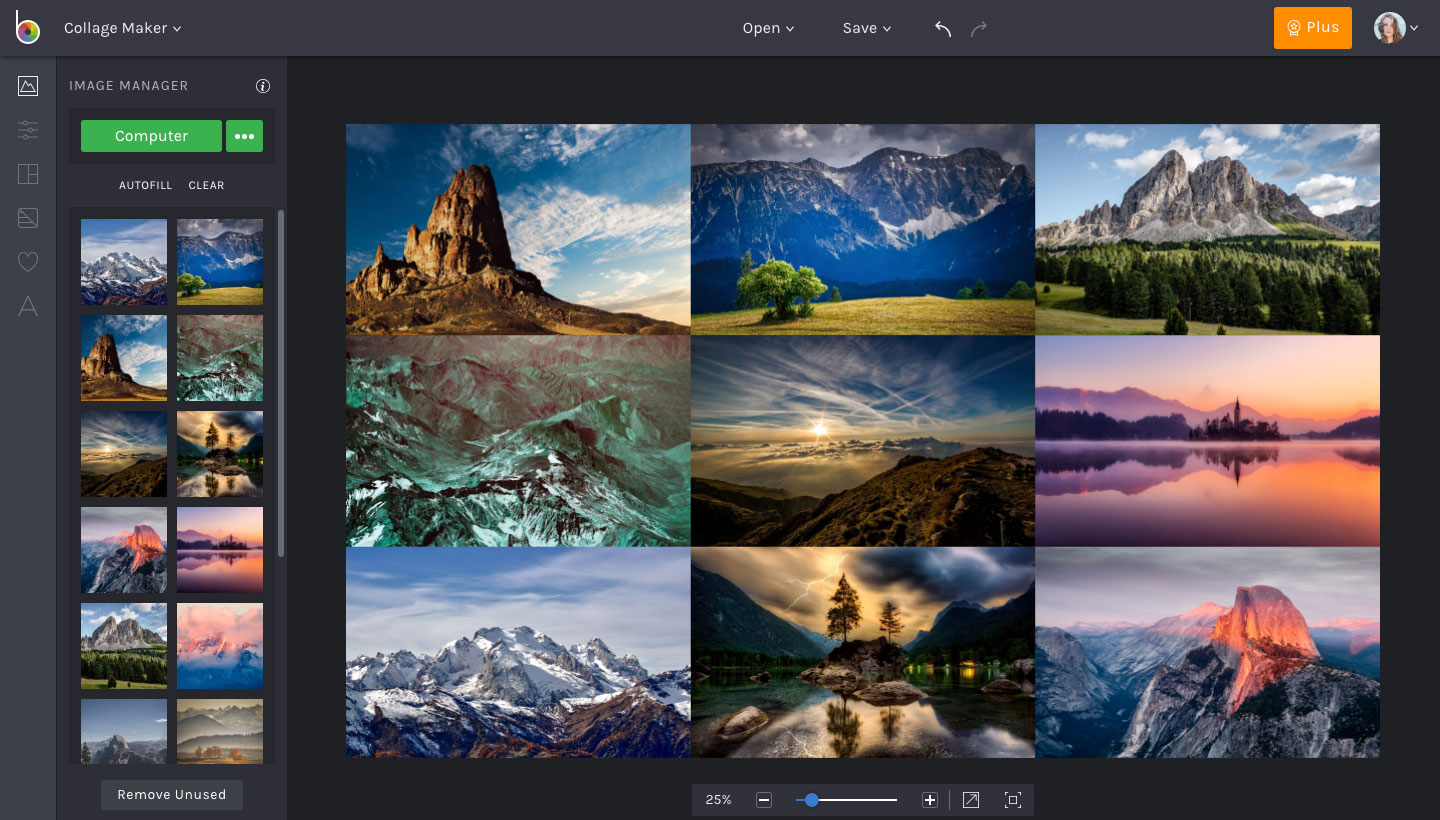The height and width of the screenshot is (820, 1440).
Task: Click the fit to screen icon
Action: [1013, 800]
